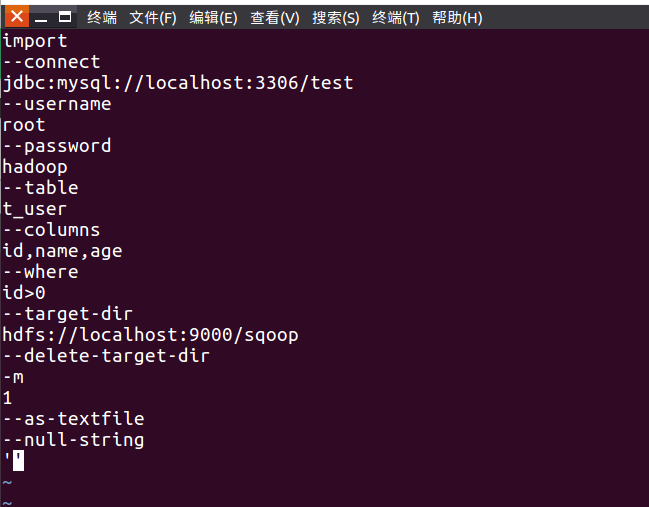Click the hadoop password value line
Image resolution: width=649 pixels, height=507 pixels.
(35, 167)
